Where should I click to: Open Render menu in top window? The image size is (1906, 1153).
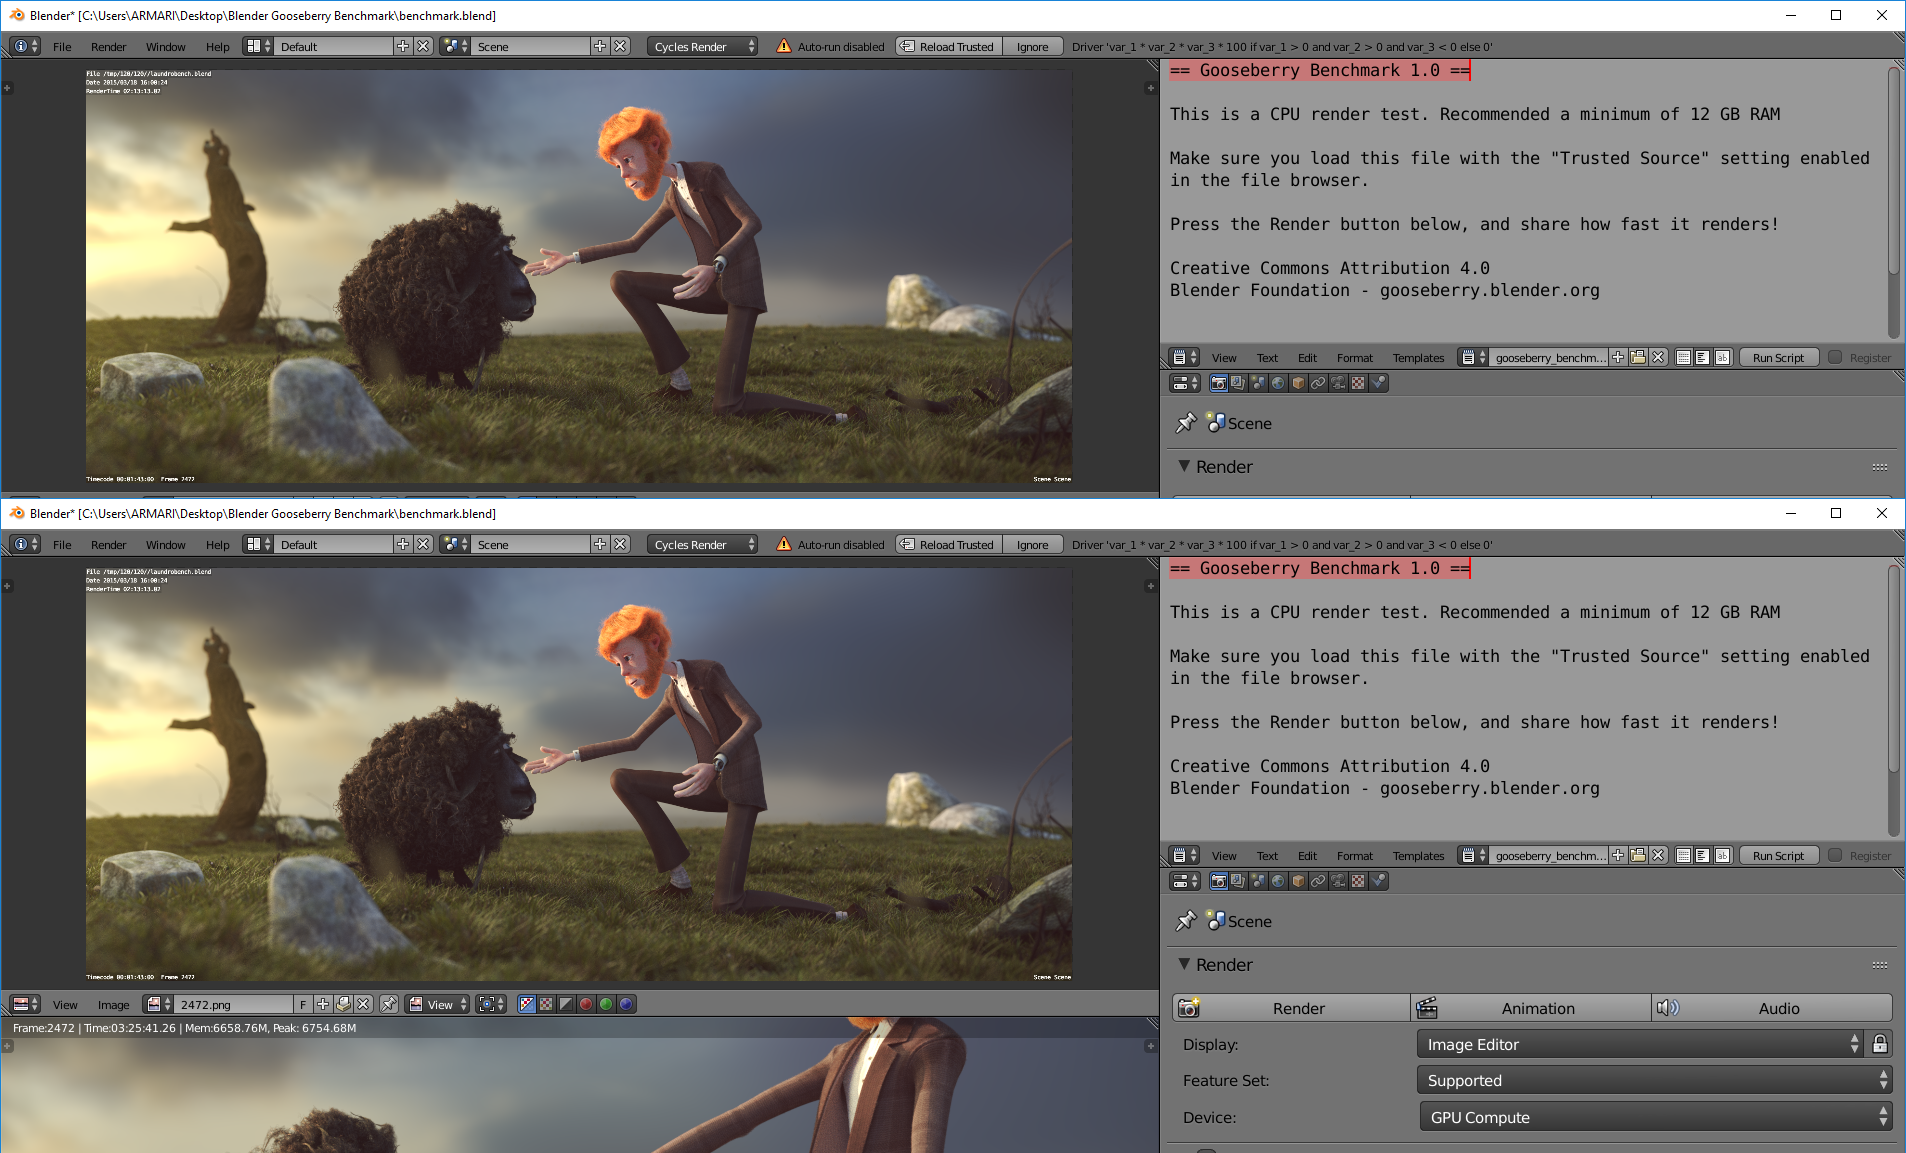[108, 47]
